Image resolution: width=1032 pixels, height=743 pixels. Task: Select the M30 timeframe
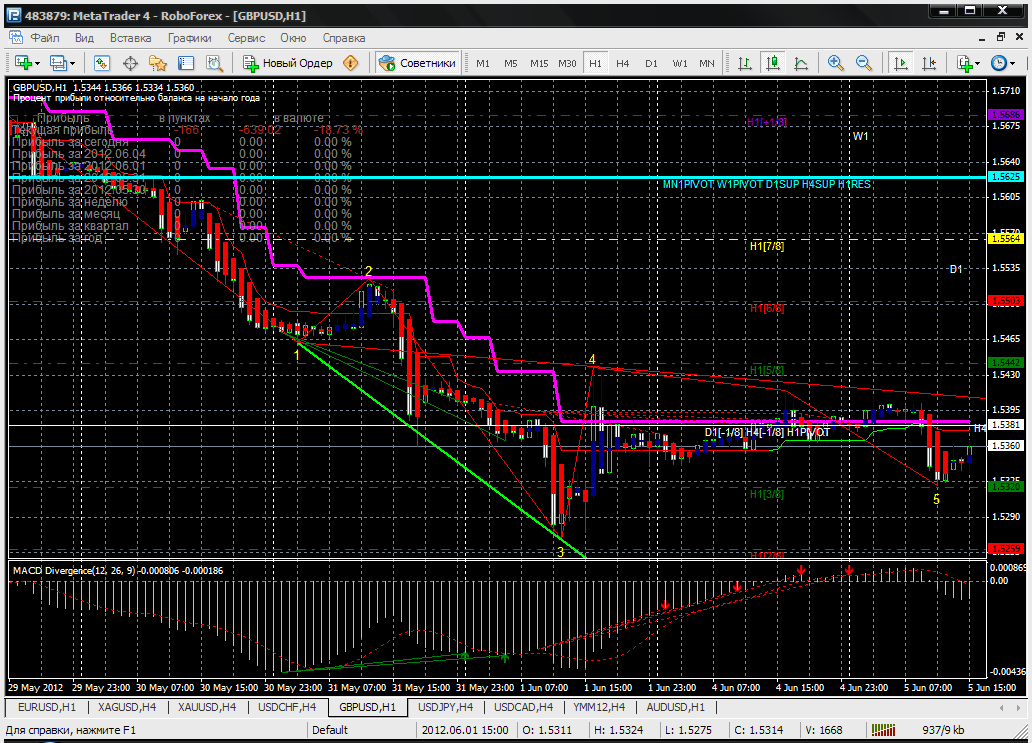[x=567, y=63]
